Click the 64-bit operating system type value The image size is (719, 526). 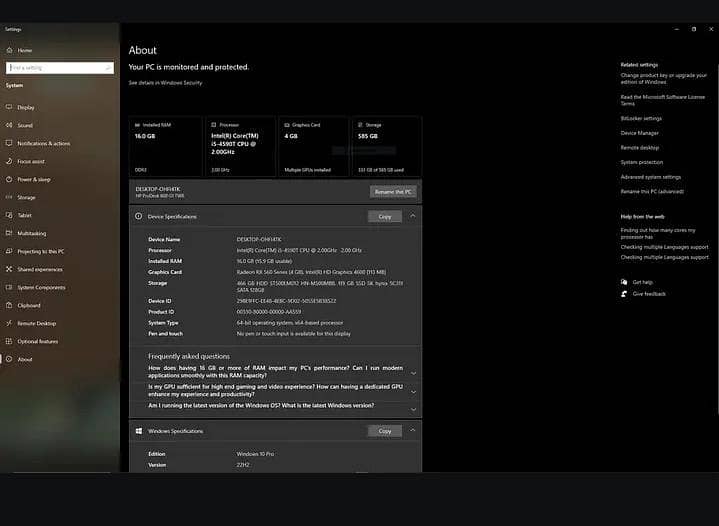(x=290, y=323)
